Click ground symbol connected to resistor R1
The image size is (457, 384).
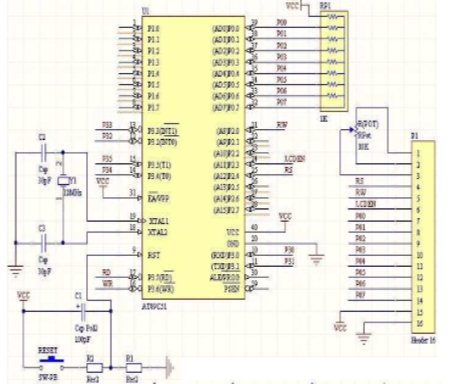(x=170, y=368)
